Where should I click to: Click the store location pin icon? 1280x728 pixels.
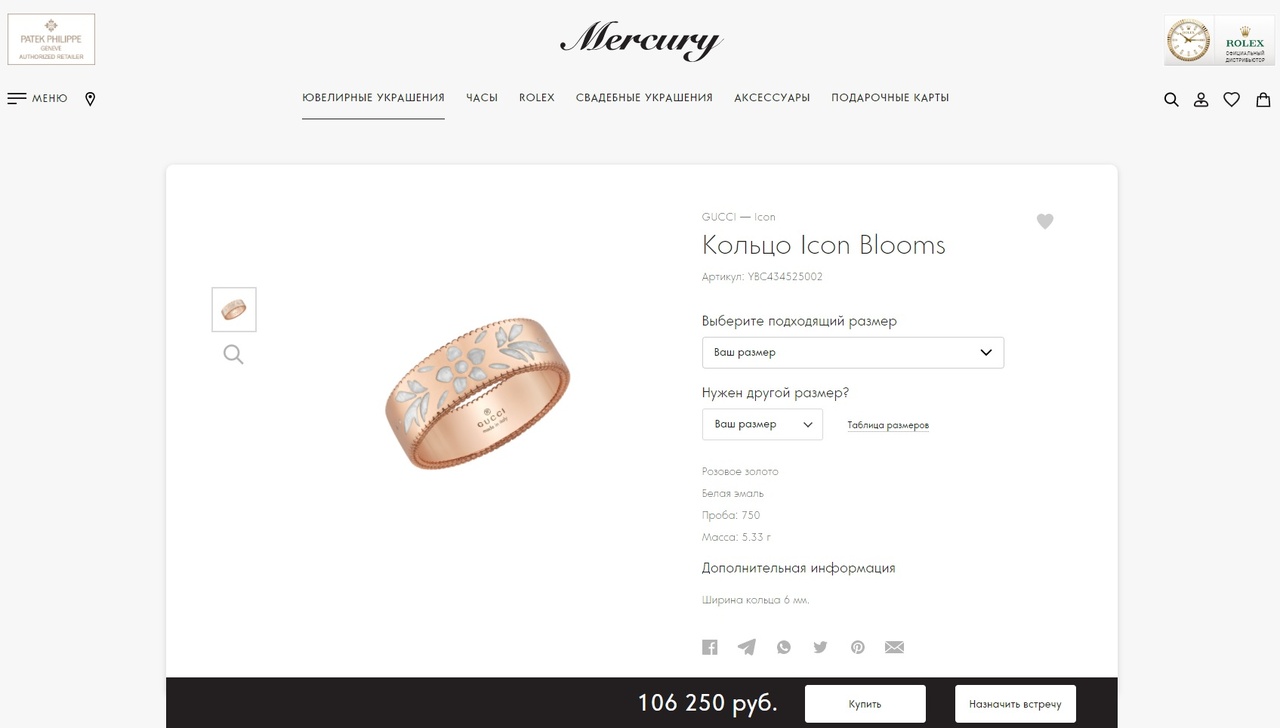(x=90, y=99)
